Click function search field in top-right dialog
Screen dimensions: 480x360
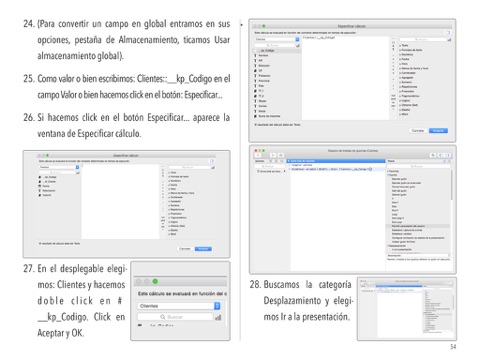423,40
